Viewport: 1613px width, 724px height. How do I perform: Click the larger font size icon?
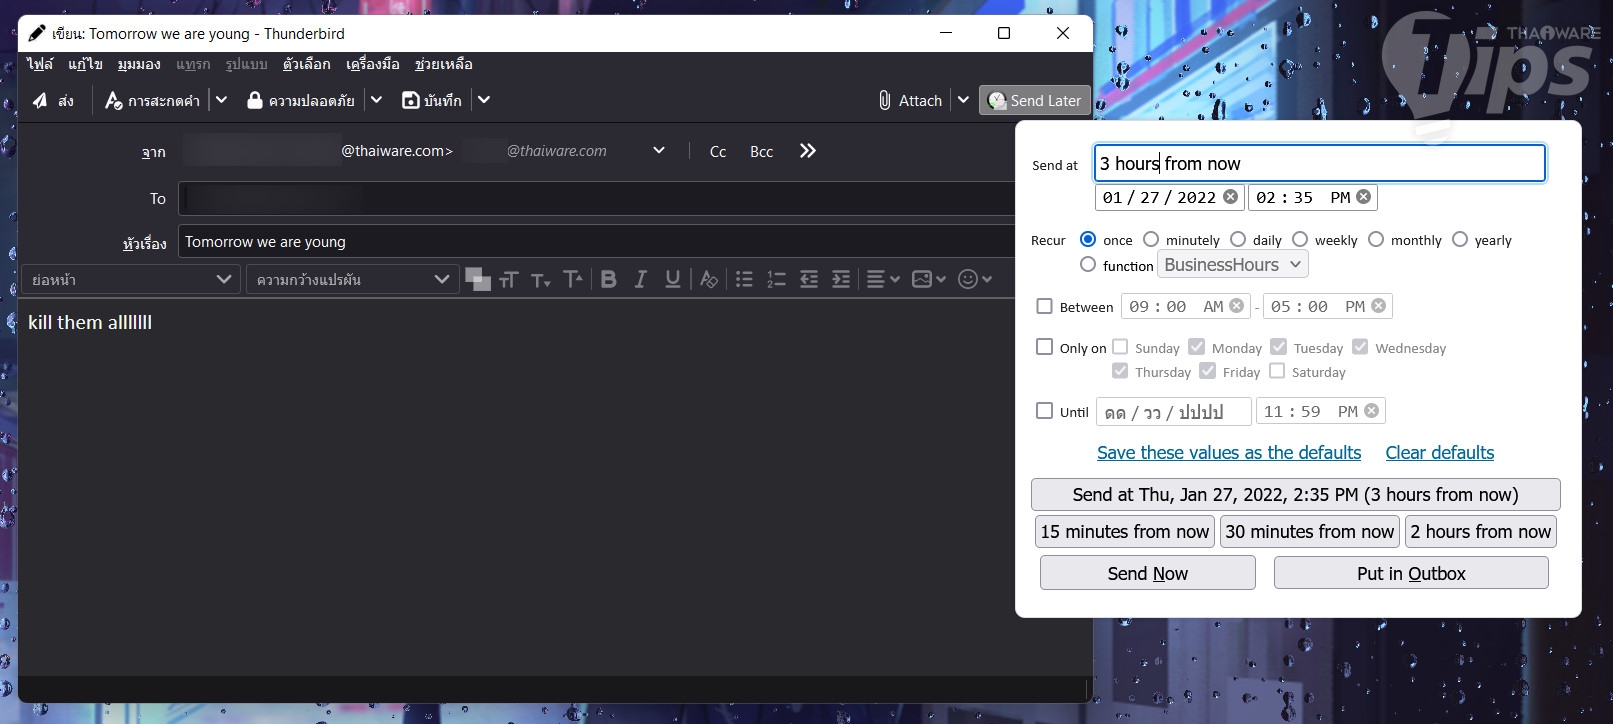pyautogui.click(x=573, y=279)
